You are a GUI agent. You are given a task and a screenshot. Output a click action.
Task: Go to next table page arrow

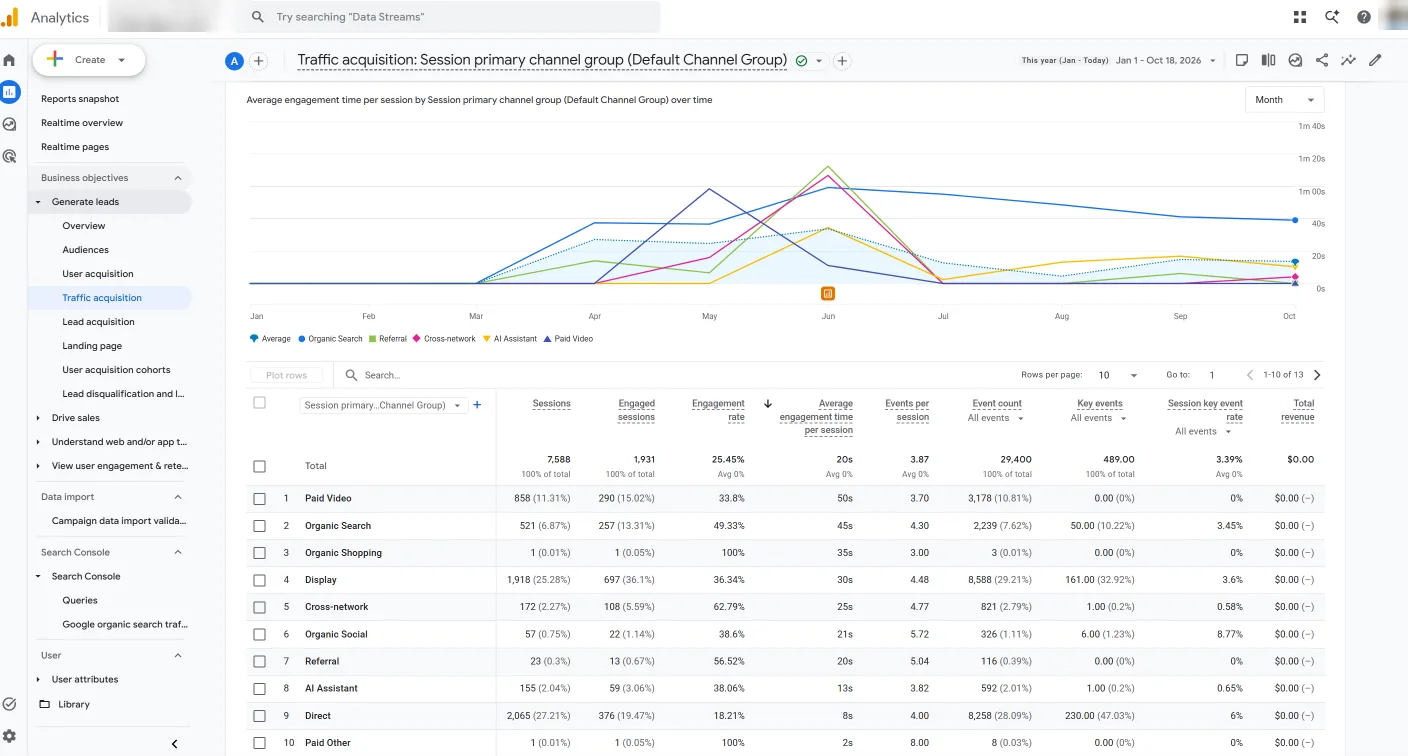1317,375
